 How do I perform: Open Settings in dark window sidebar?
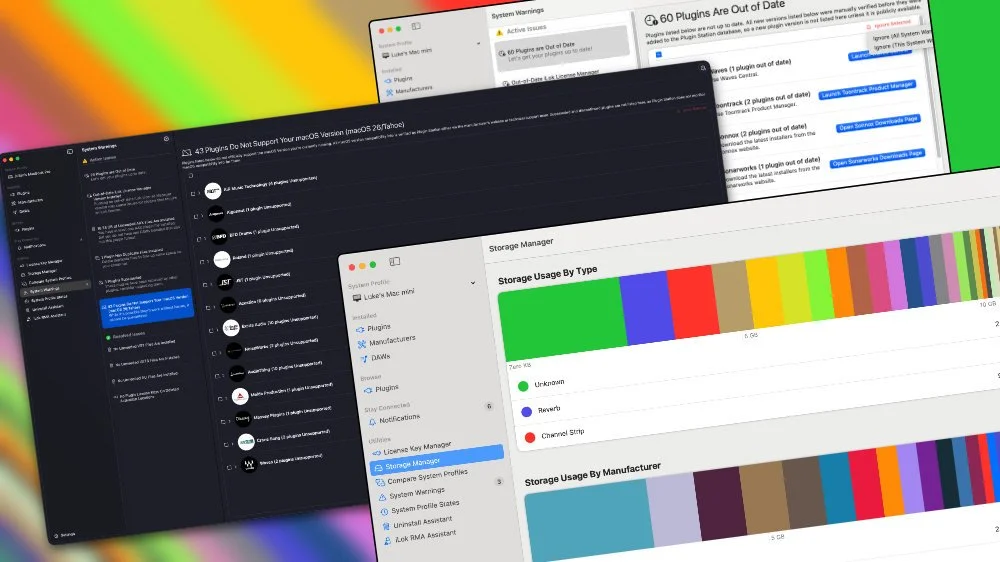click(65, 535)
